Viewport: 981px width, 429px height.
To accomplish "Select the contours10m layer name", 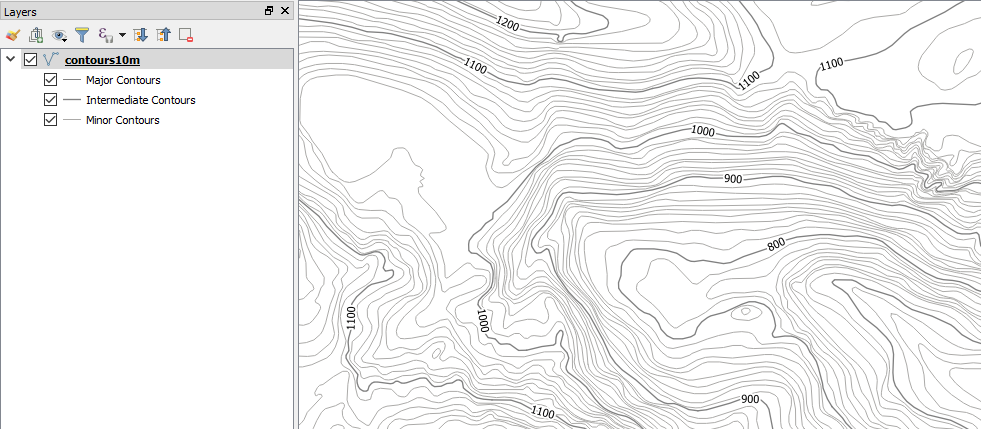I will tap(102, 60).
